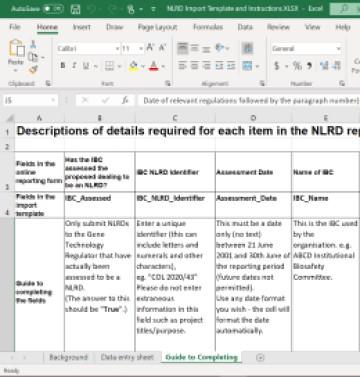360x377 pixels.
Task: Toggle Underline formatting
Action: click(86, 66)
